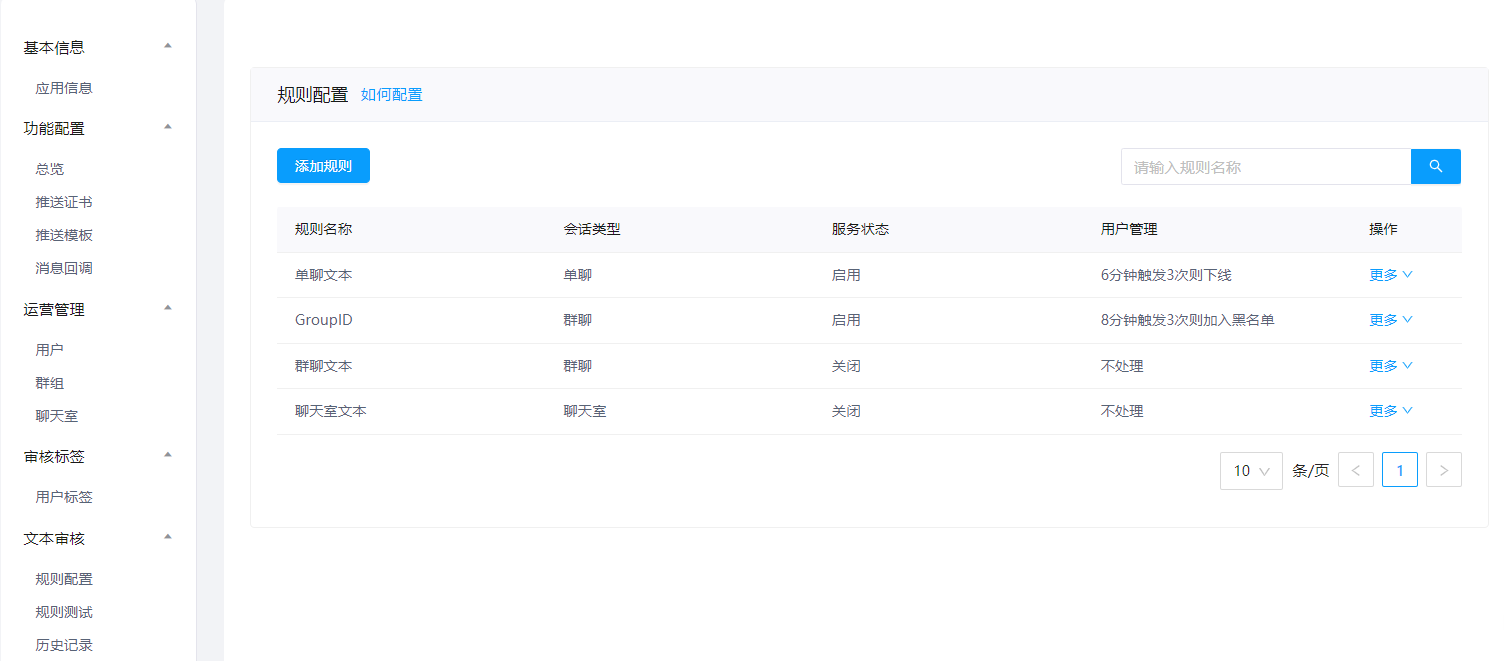Open 更多 dropdown for 单聊文本 rule
This screenshot has height=661, width=1504.
pyautogui.click(x=1390, y=275)
